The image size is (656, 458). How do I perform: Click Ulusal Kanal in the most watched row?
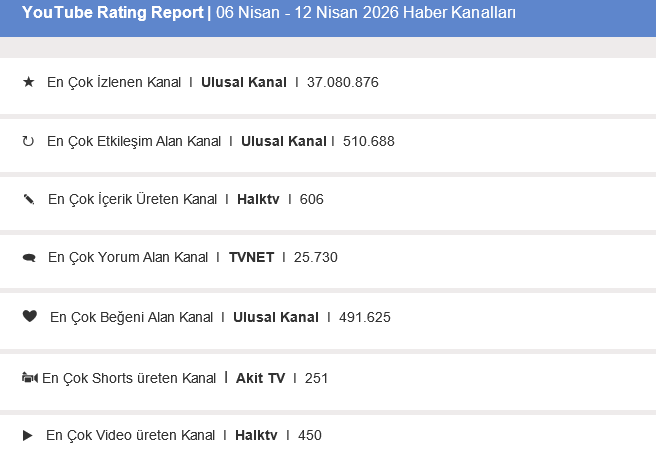click(244, 82)
